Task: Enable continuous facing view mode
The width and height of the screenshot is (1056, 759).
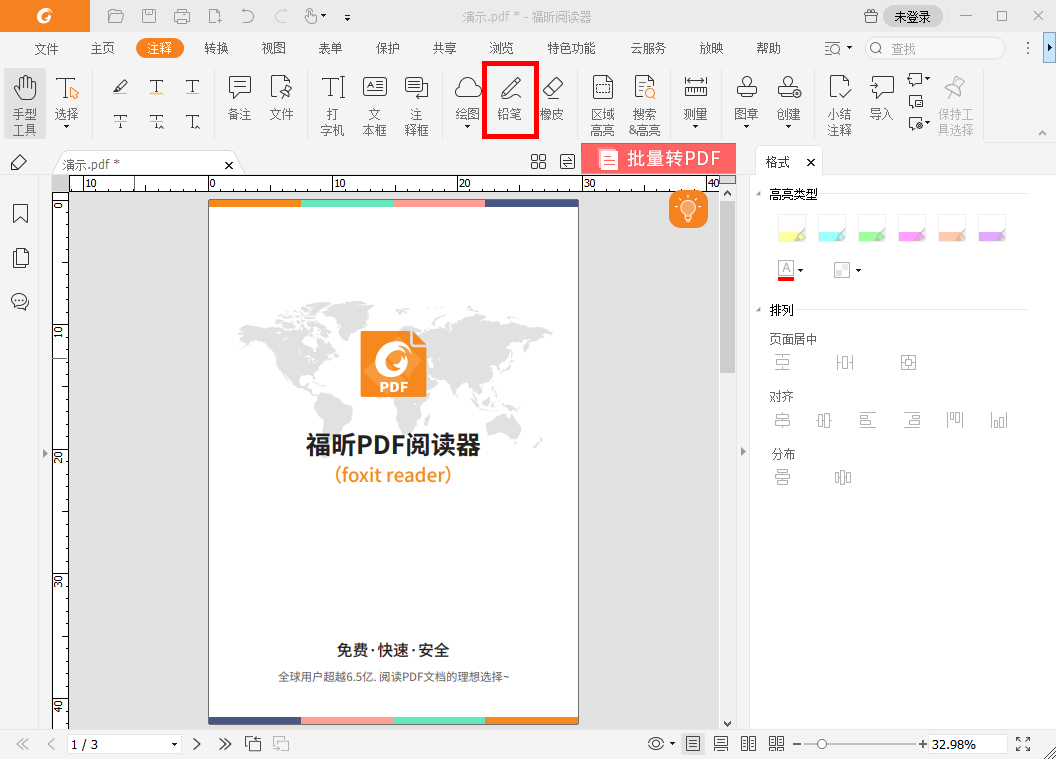Action: (777, 744)
